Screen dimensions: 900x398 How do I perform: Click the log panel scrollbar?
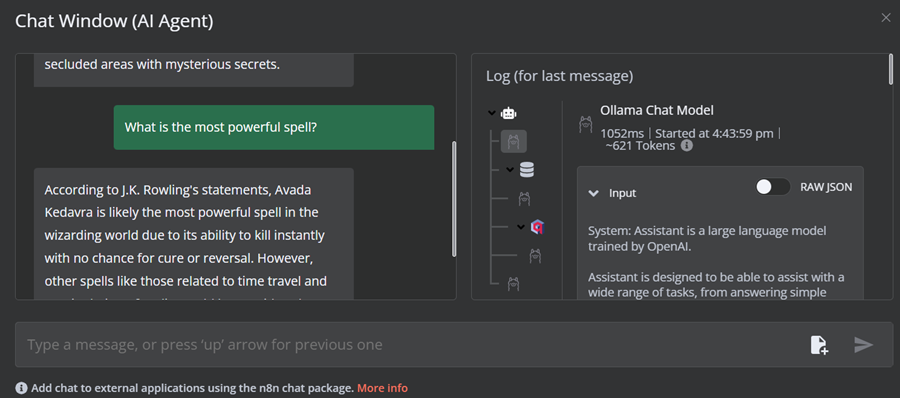click(891, 69)
